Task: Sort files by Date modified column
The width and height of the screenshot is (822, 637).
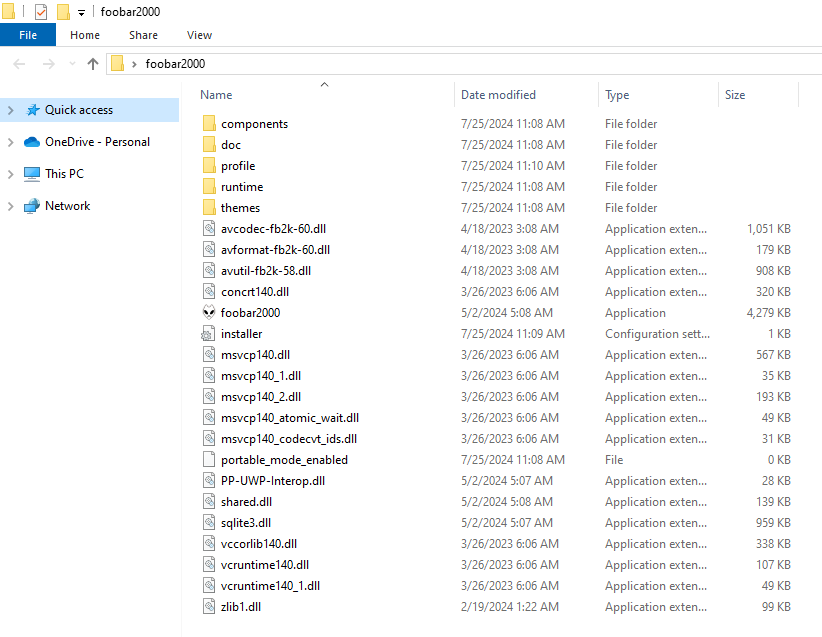Action: click(498, 95)
